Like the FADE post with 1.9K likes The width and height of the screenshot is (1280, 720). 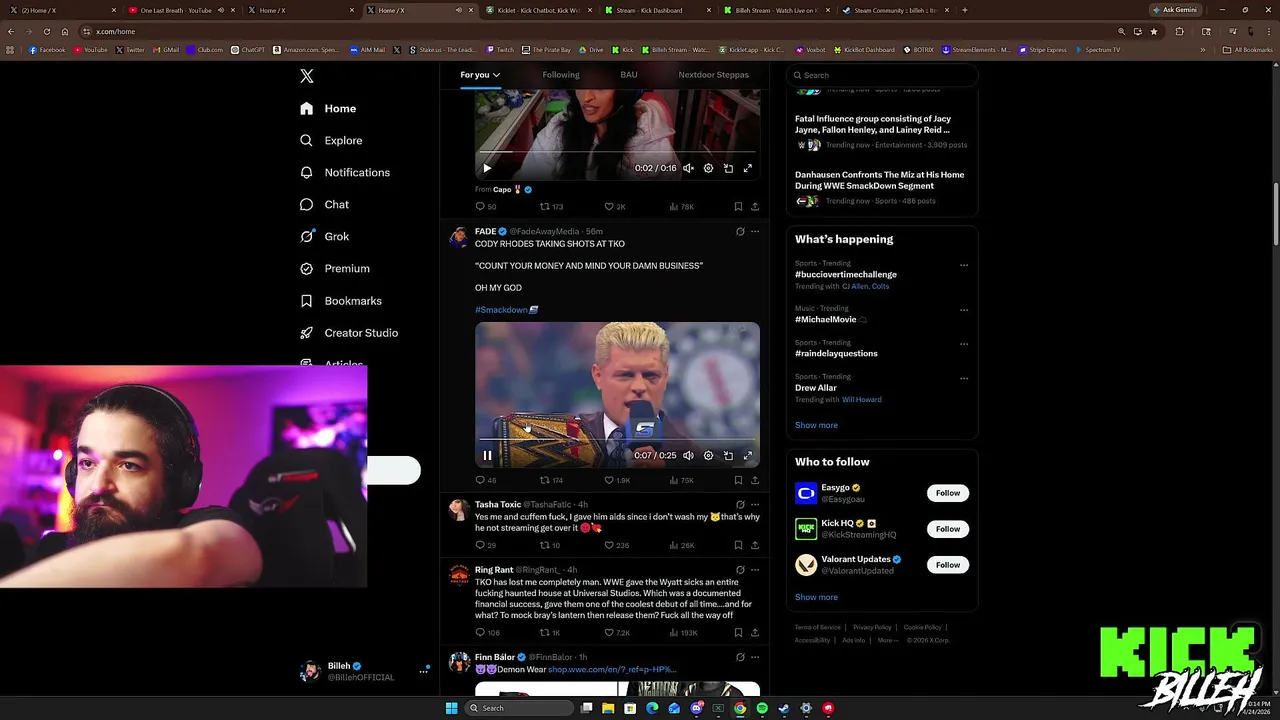click(x=617, y=480)
